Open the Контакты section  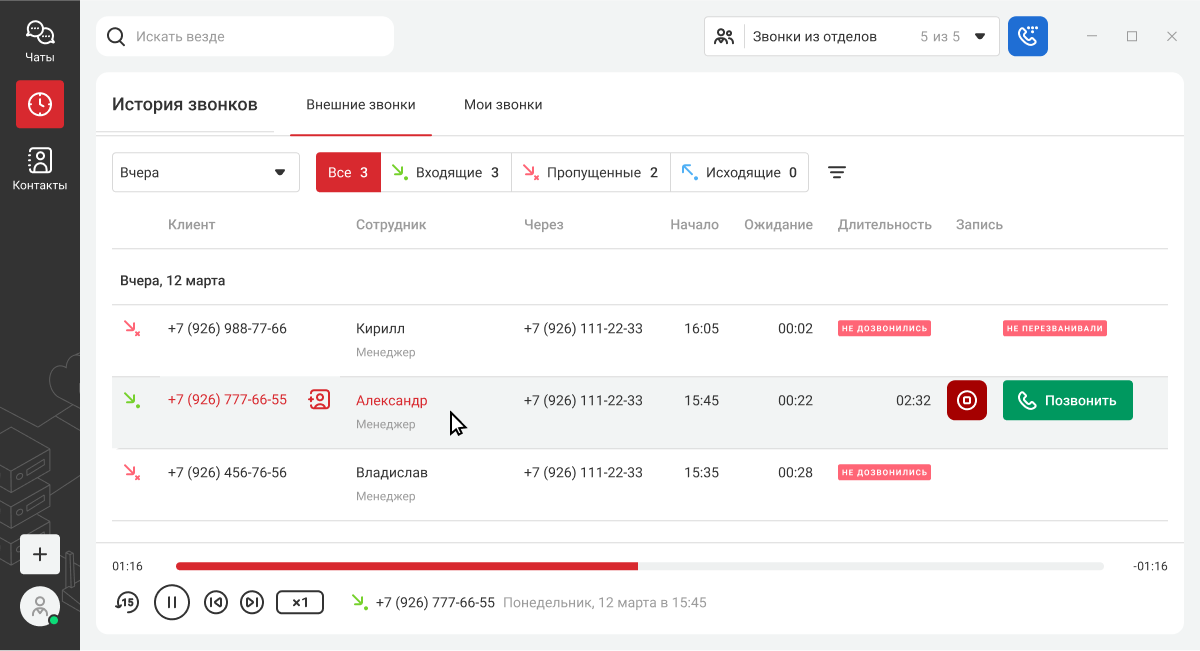pos(40,169)
